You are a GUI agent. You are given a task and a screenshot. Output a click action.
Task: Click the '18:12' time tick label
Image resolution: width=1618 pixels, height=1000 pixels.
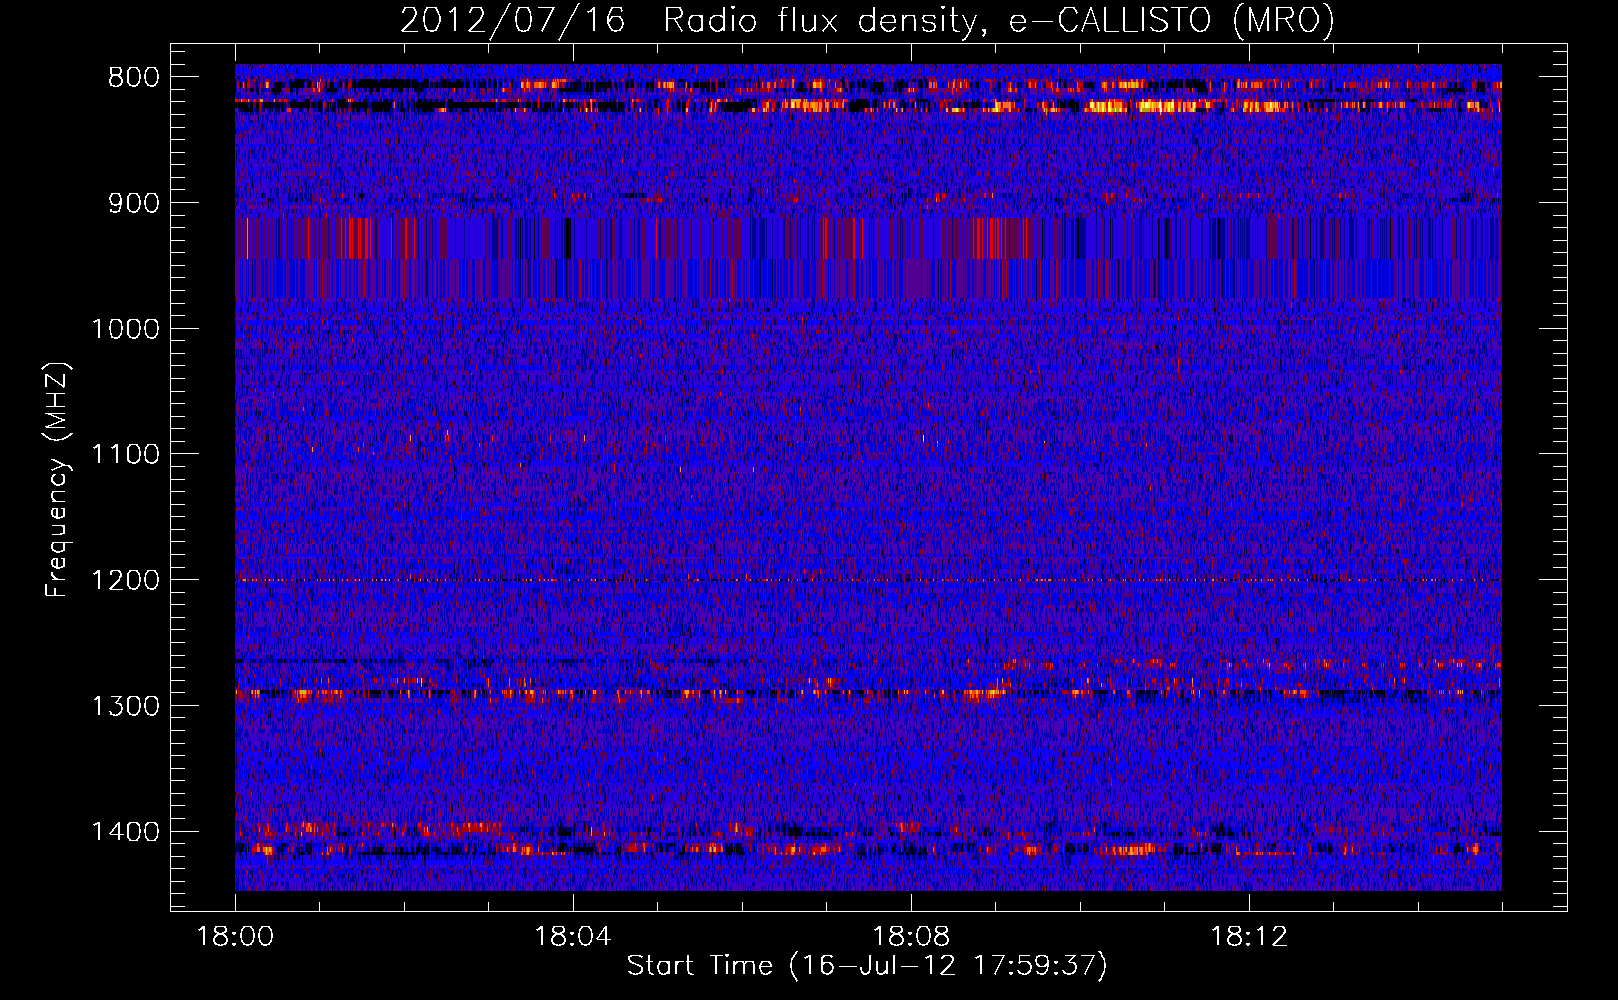[1249, 937]
